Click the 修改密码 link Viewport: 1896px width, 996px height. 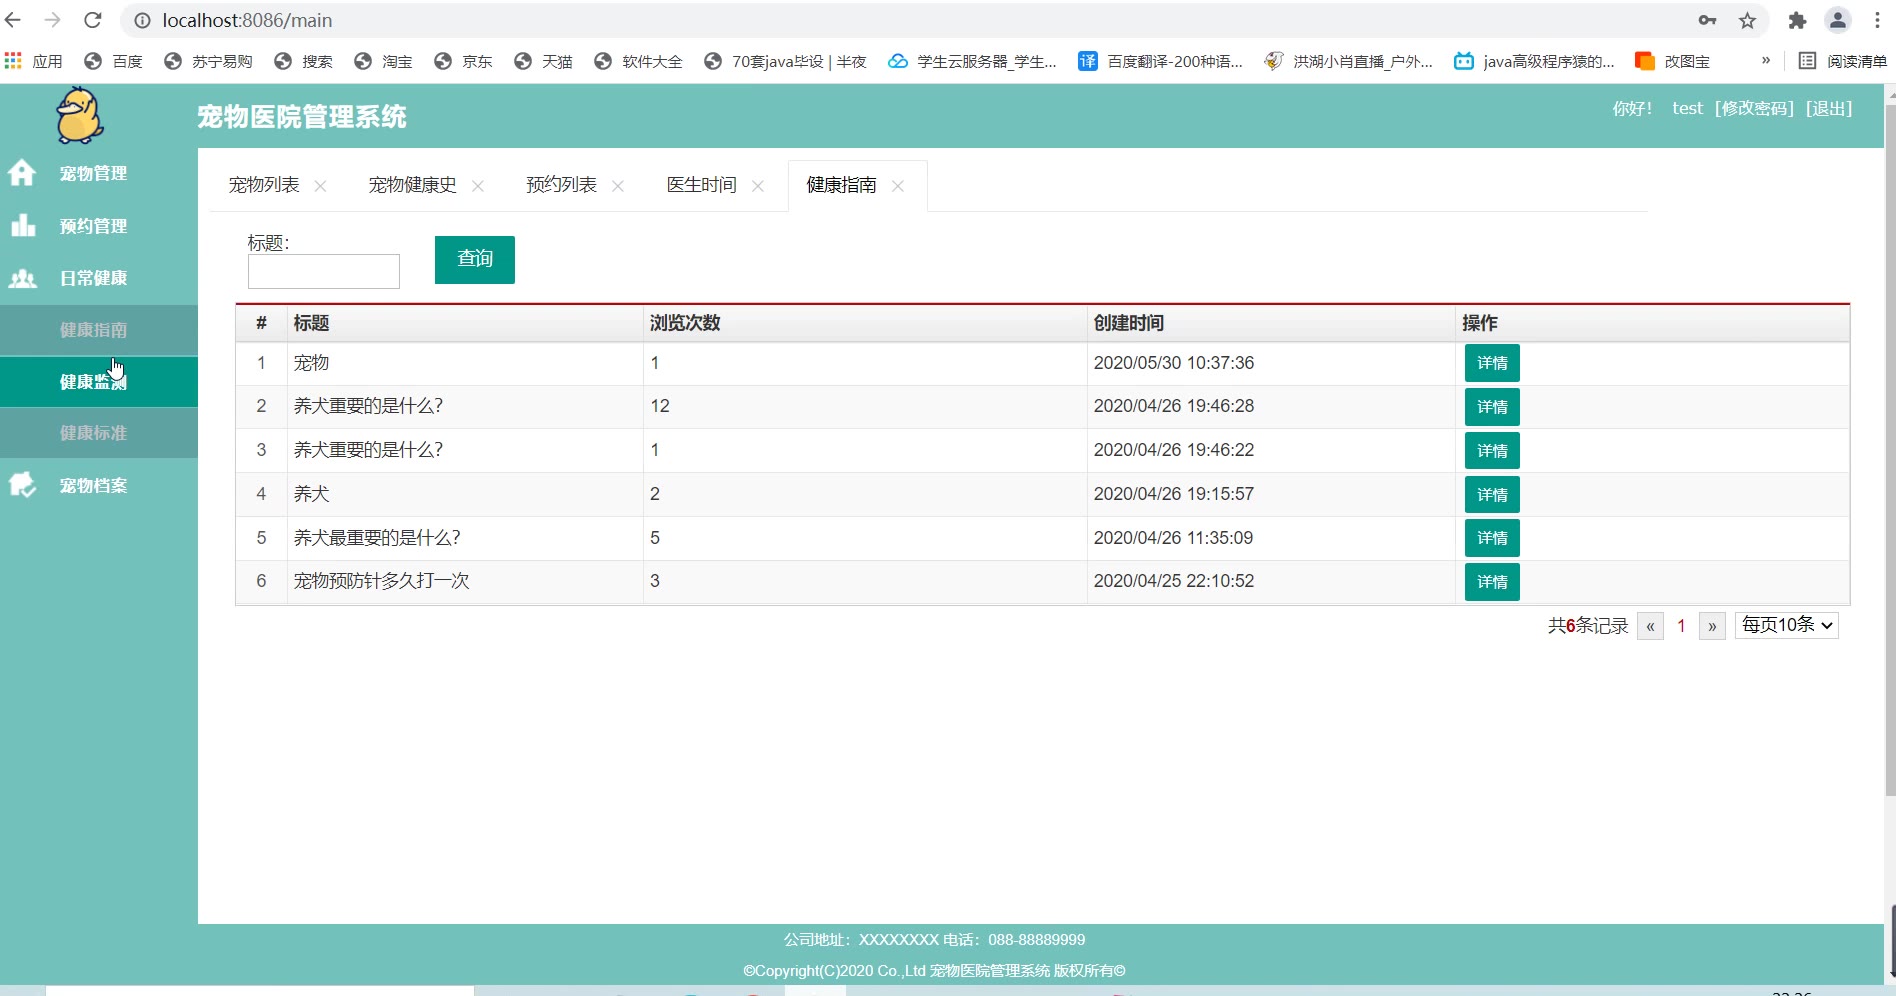[1754, 108]
